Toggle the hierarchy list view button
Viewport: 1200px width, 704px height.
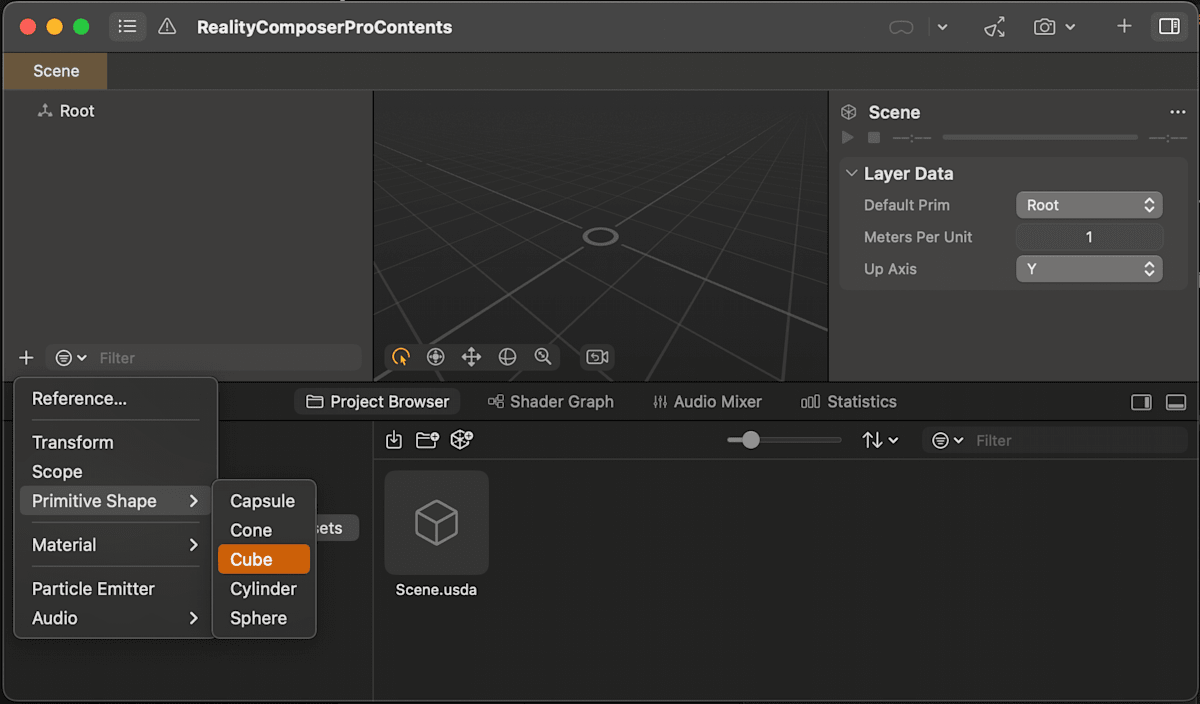127,27
